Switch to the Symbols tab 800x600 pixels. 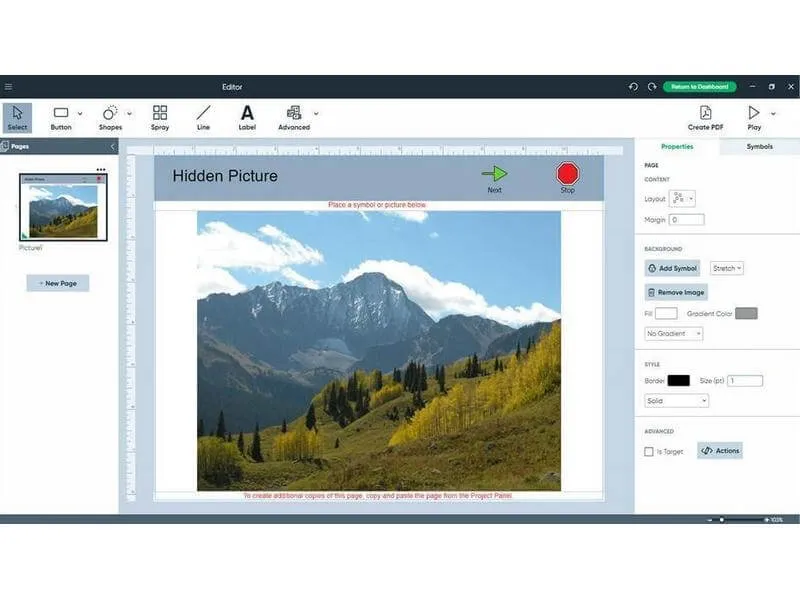pyautogui.click(x=759, y=146)
